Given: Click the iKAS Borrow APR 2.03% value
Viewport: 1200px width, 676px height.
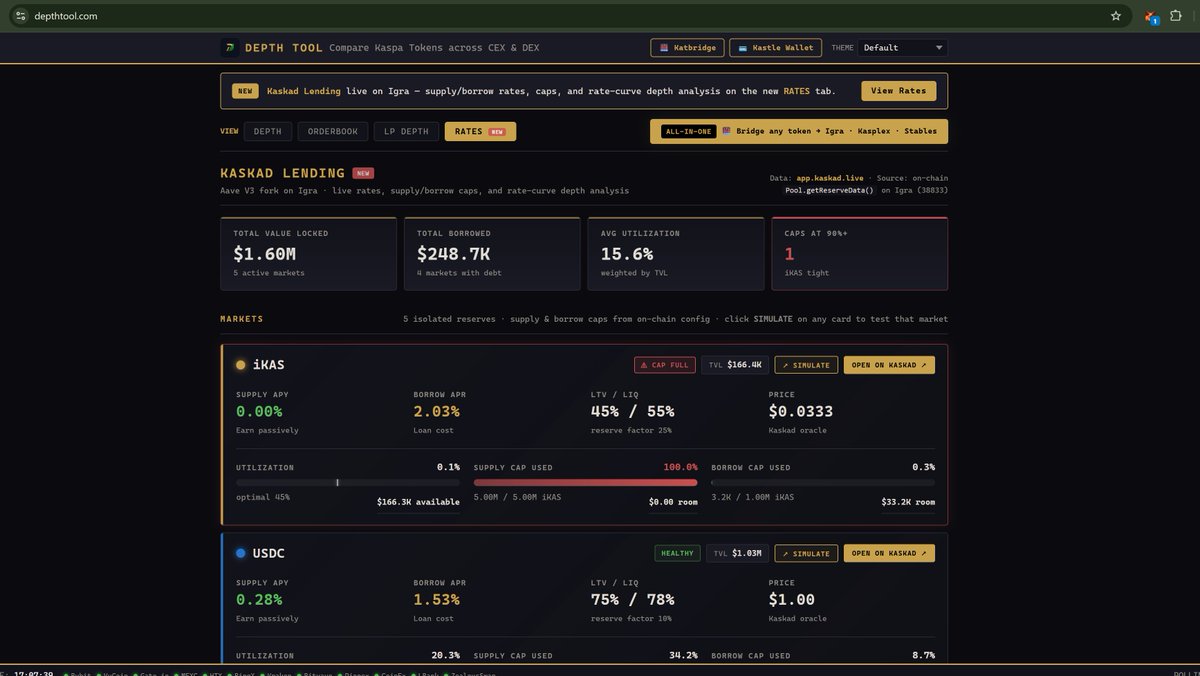Looking at the screenshot, I should tap(437, 411).
